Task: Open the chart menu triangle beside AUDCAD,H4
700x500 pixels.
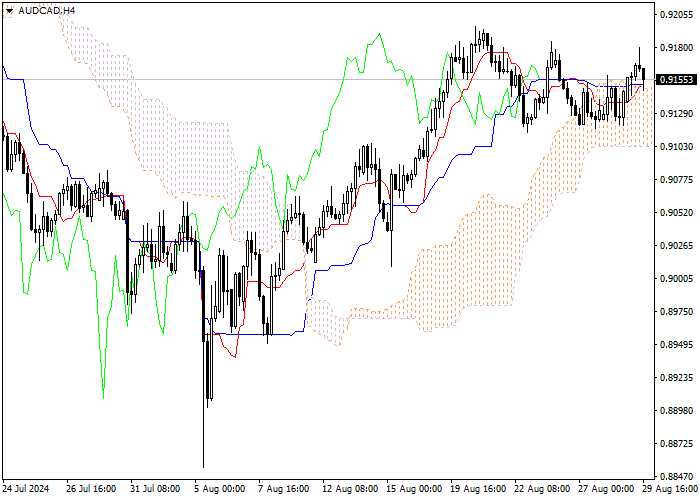Action: [9, 11]
